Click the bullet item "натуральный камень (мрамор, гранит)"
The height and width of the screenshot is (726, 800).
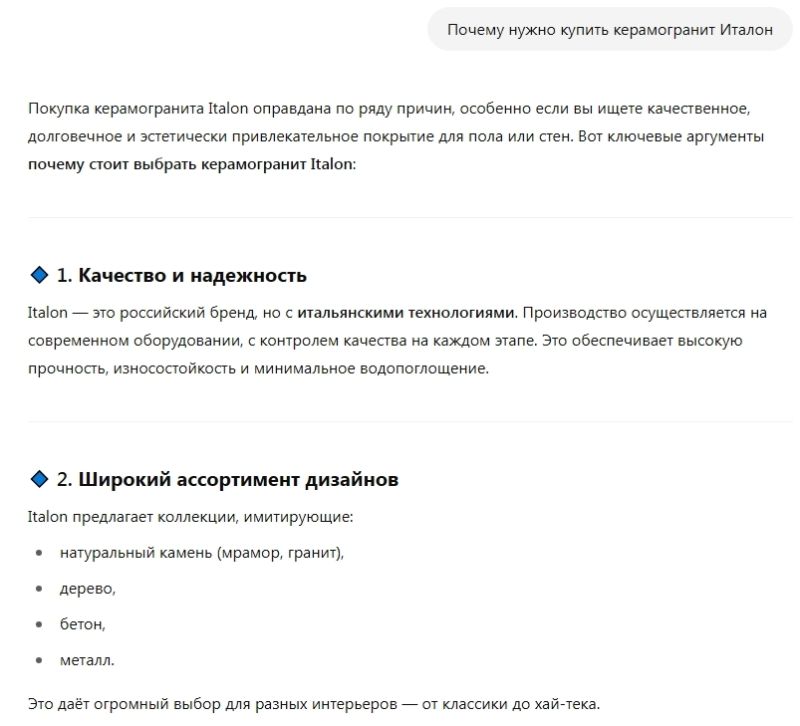pyautogui.click(x=201, y=552)
